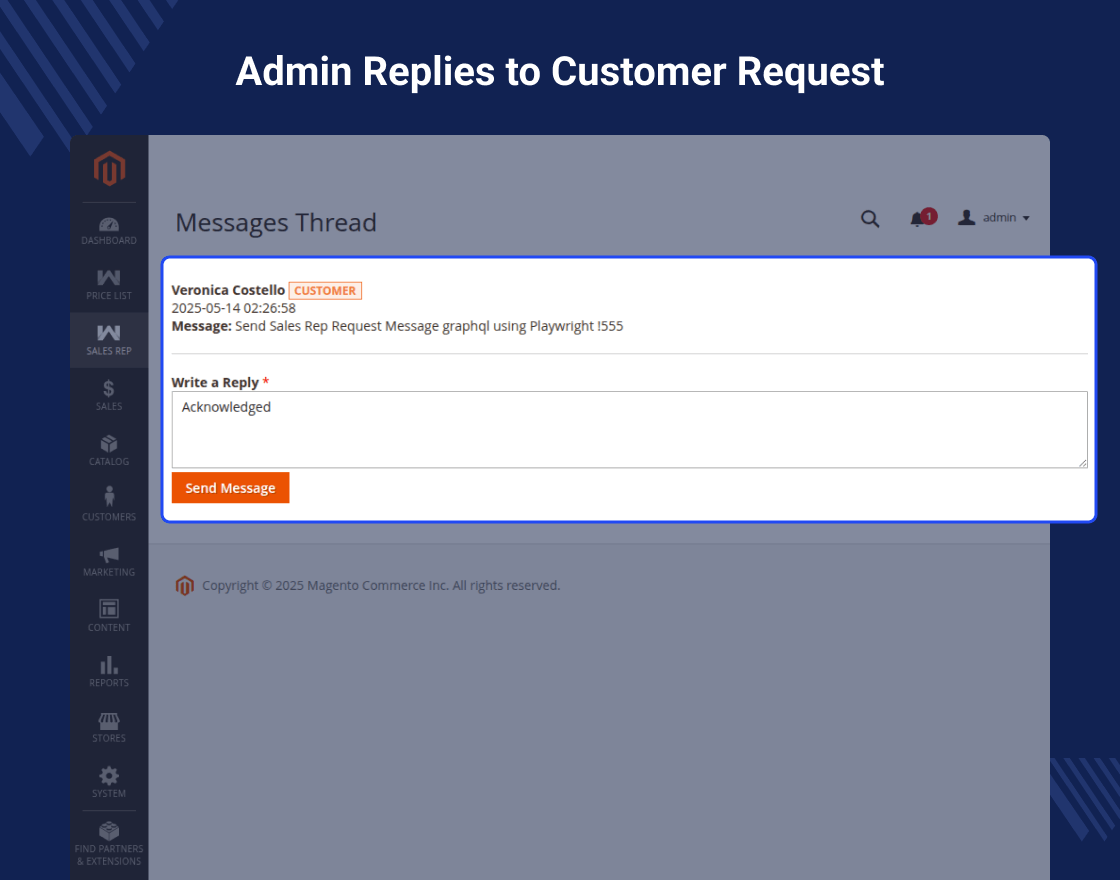Open the Dashboard sidebar icon
The width and height of the screenshot is (1120, 880).
pos(109,224)
